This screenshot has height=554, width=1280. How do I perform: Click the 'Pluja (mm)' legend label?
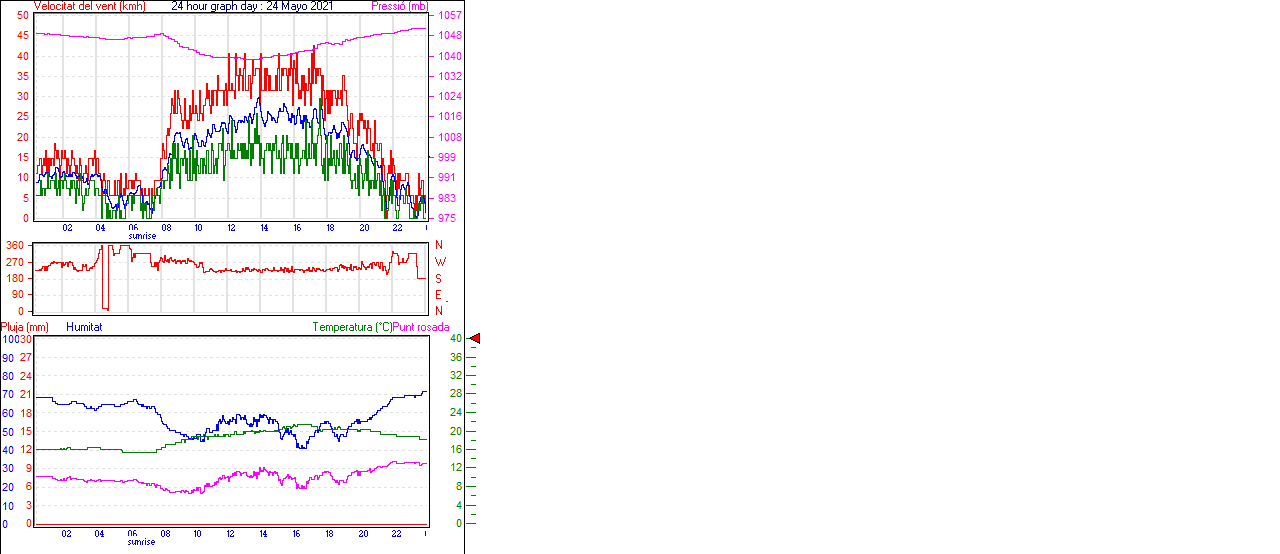tap(25, 327)
